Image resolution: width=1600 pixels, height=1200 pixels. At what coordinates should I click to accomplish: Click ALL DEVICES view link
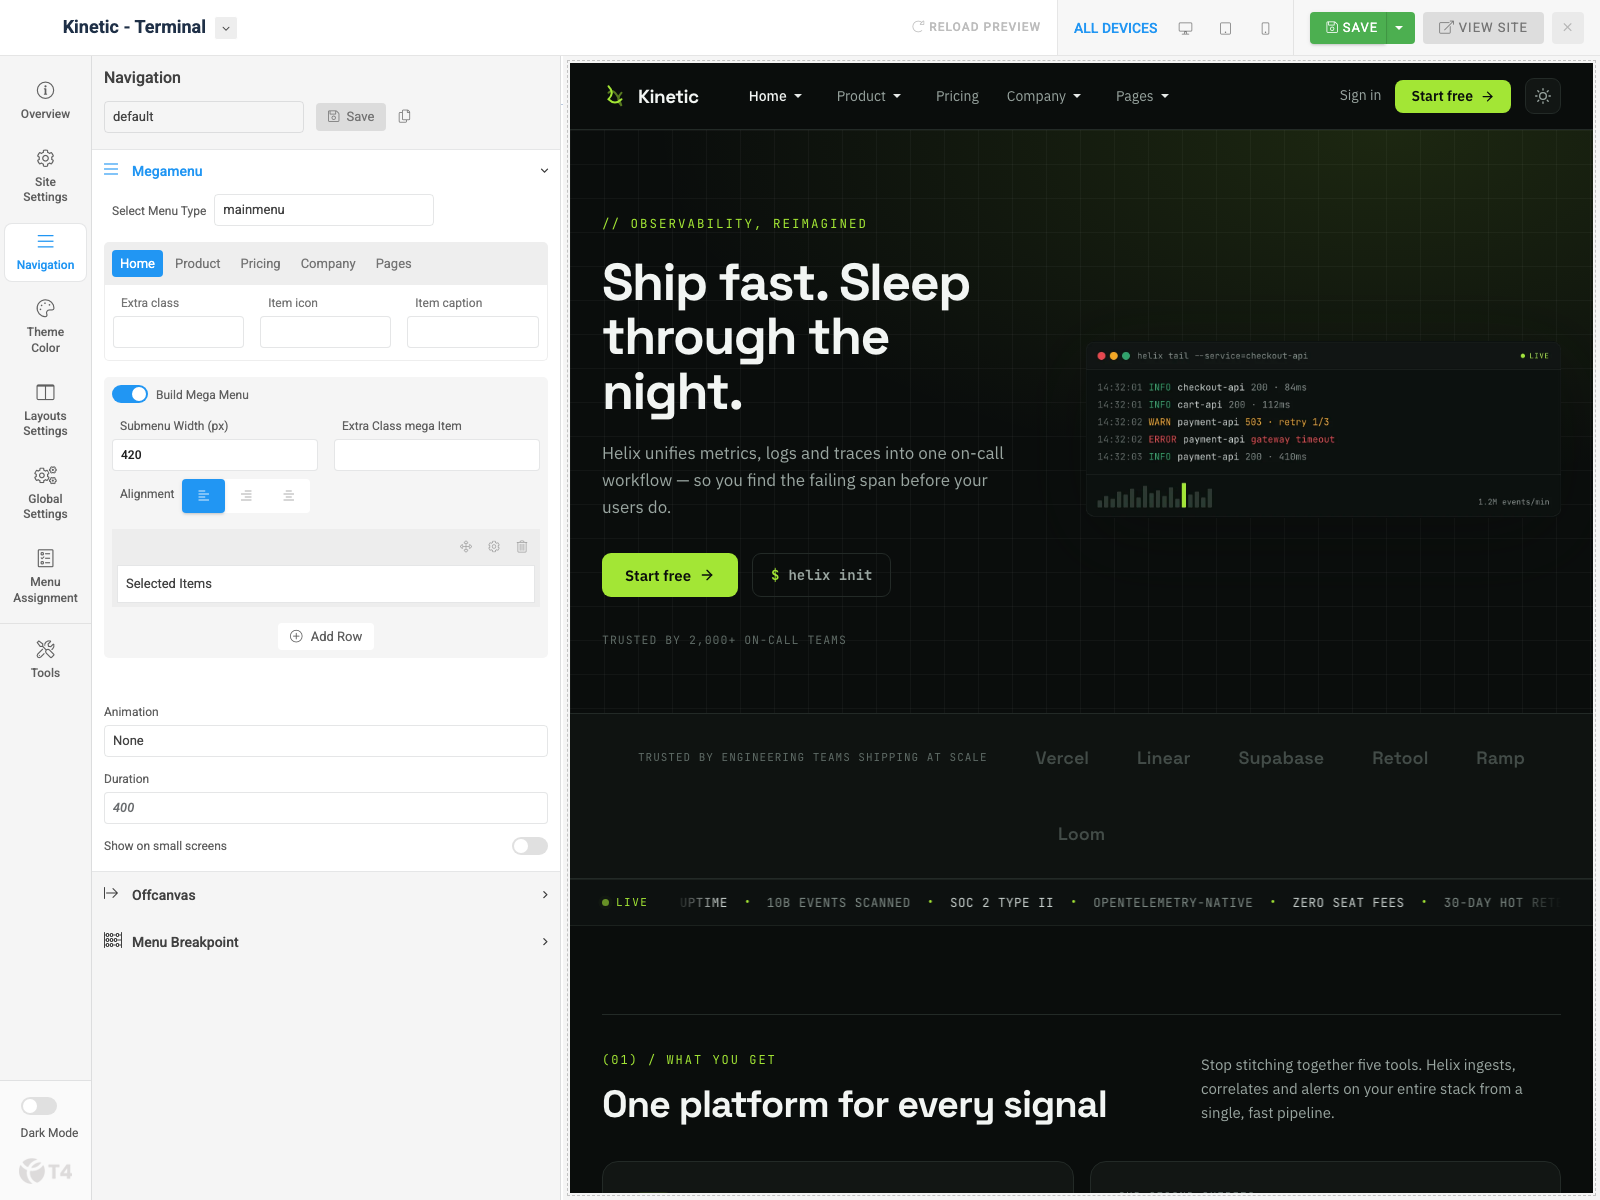tap(1115, 28)
